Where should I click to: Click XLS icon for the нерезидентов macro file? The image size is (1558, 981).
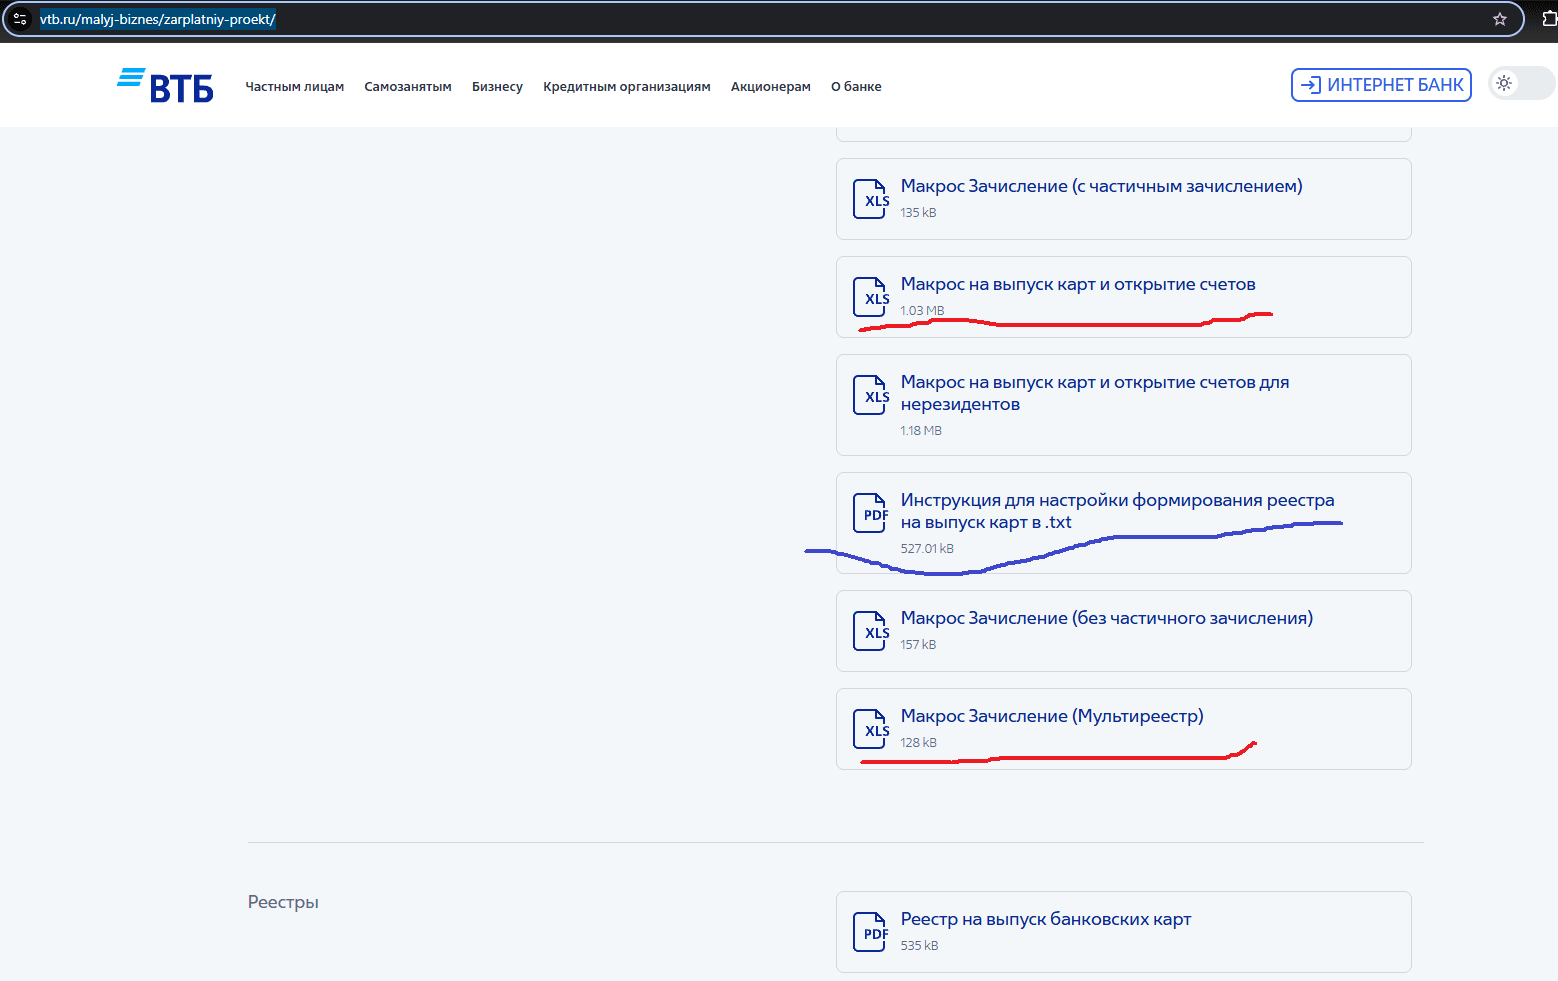pyautogui.click(x=870, y=395)
